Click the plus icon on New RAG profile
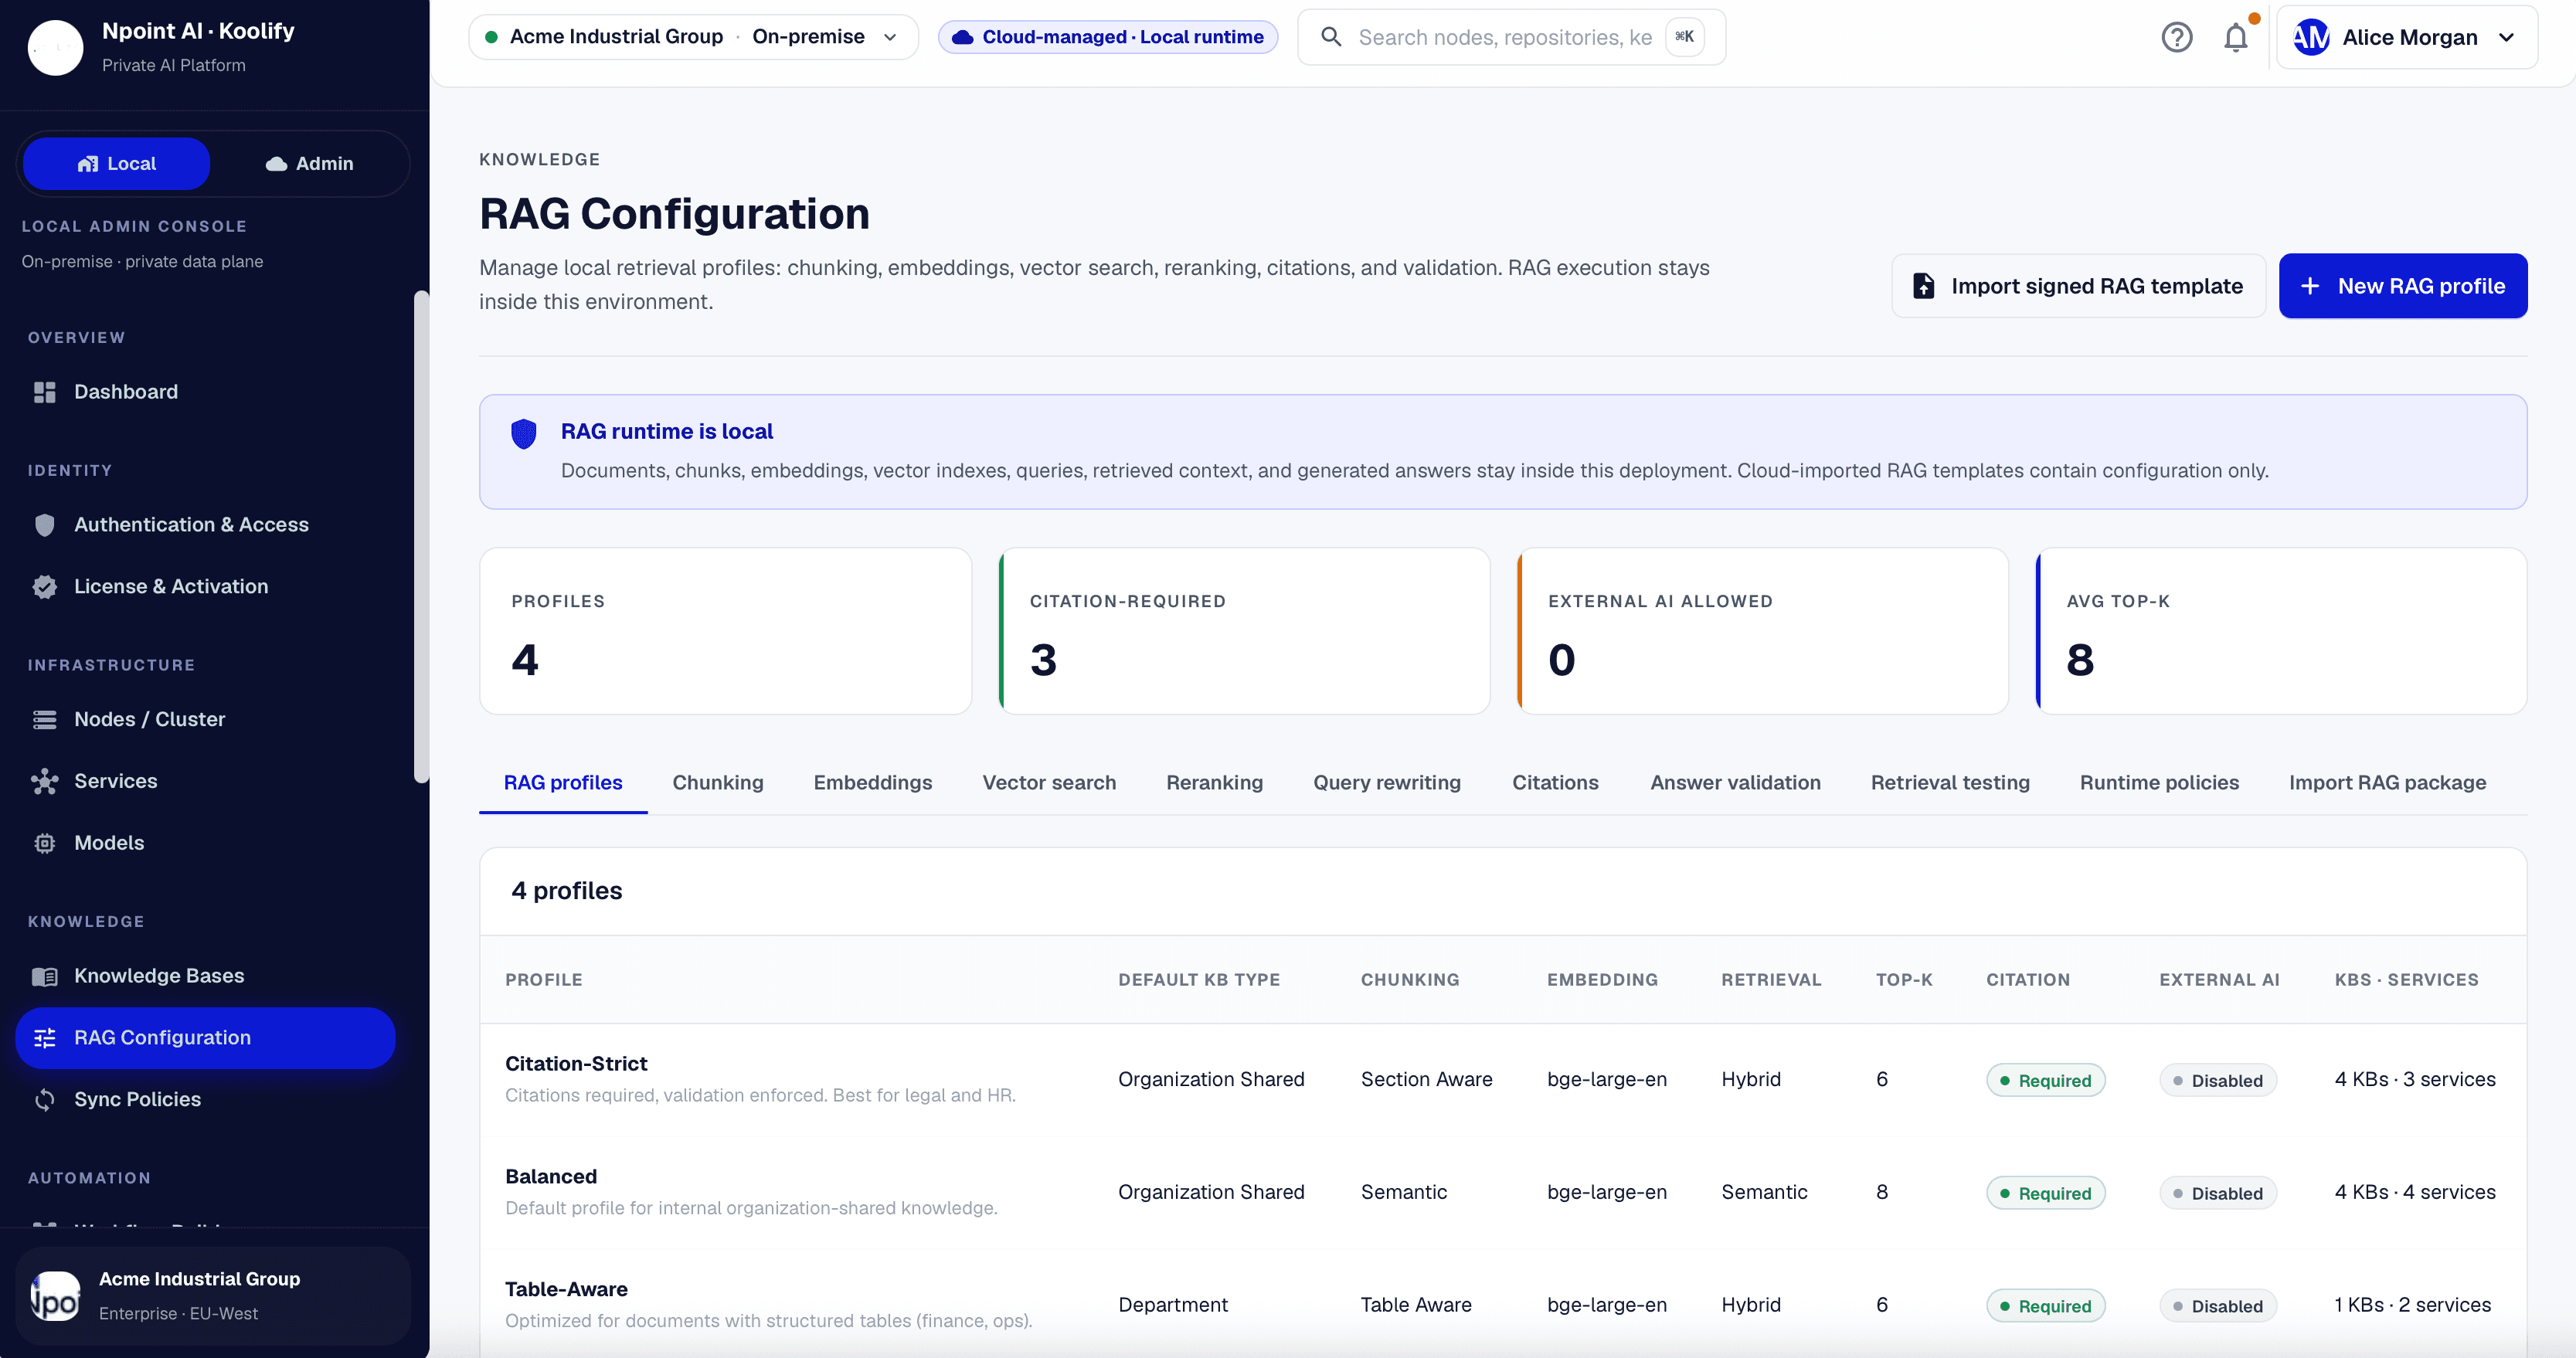 pyautogui.click(x=2309, y=286)
